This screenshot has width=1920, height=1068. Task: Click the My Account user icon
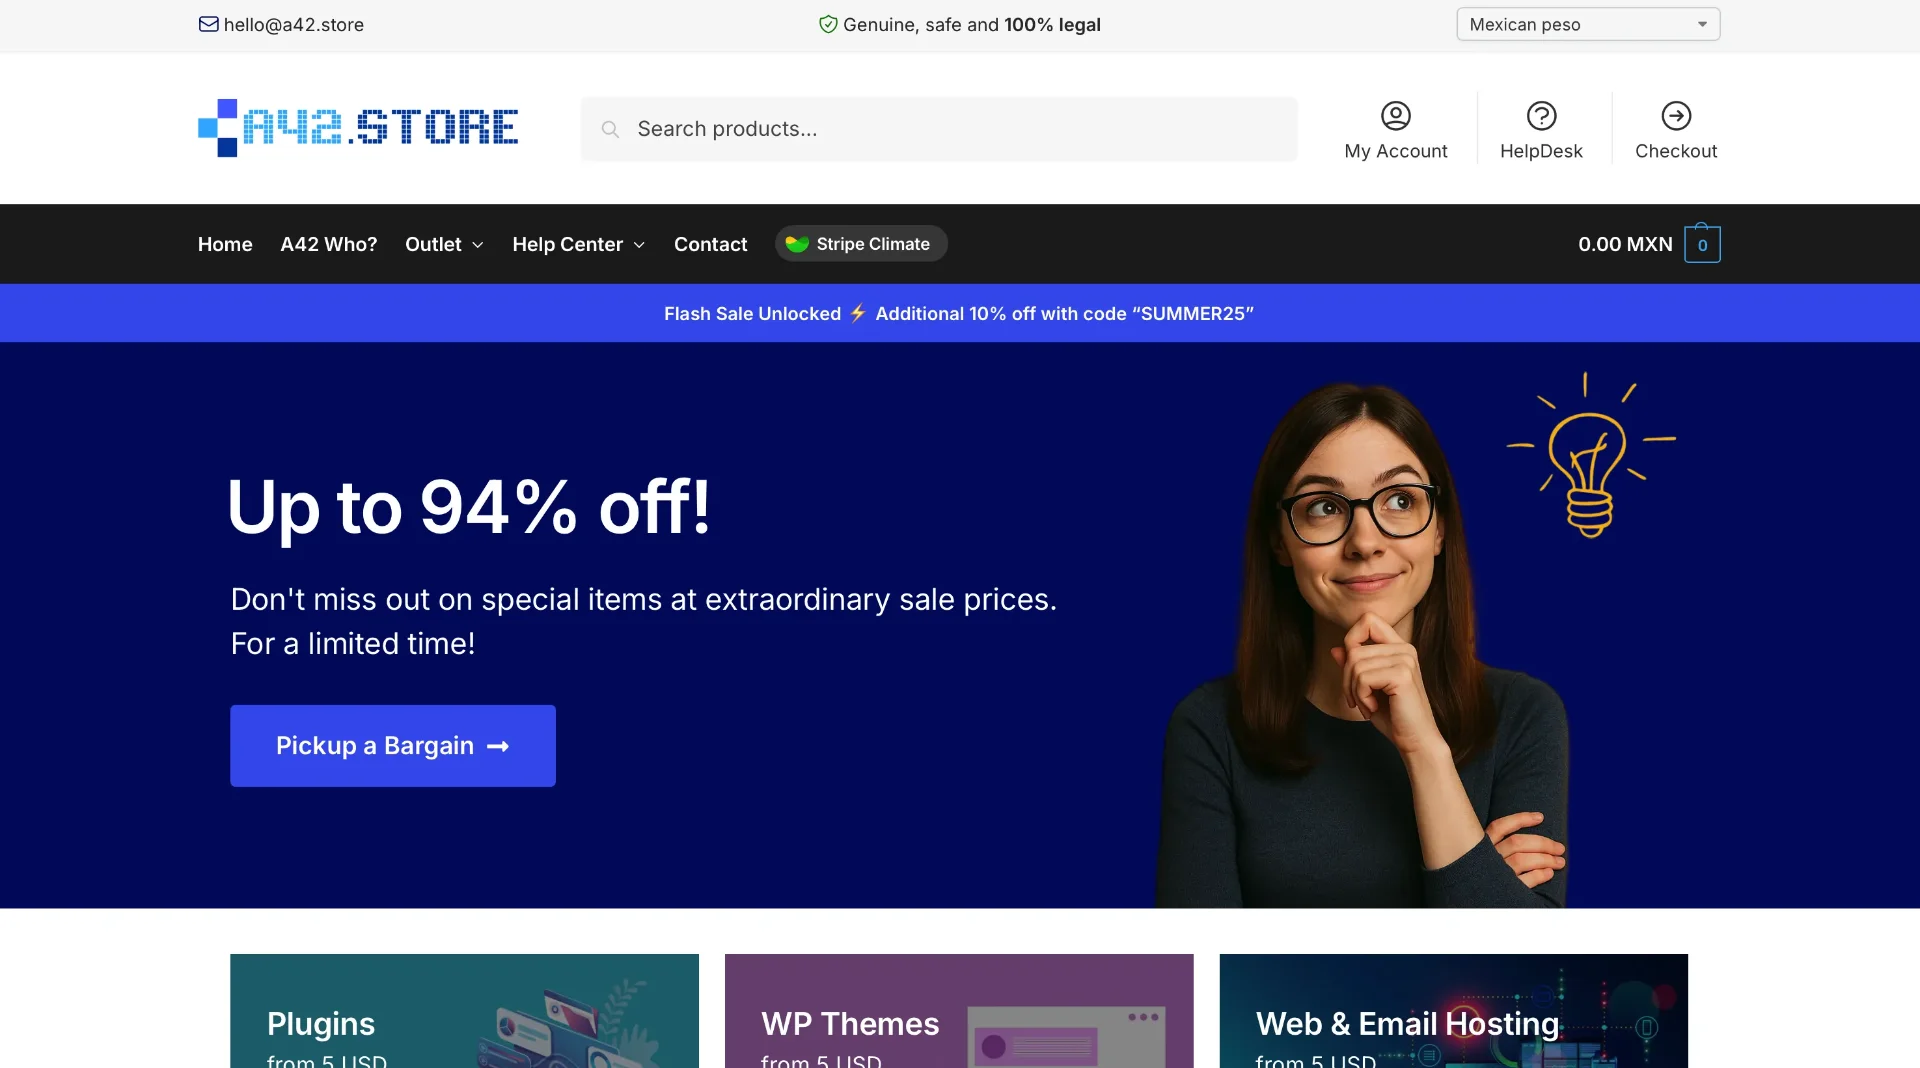point(1396,116)
